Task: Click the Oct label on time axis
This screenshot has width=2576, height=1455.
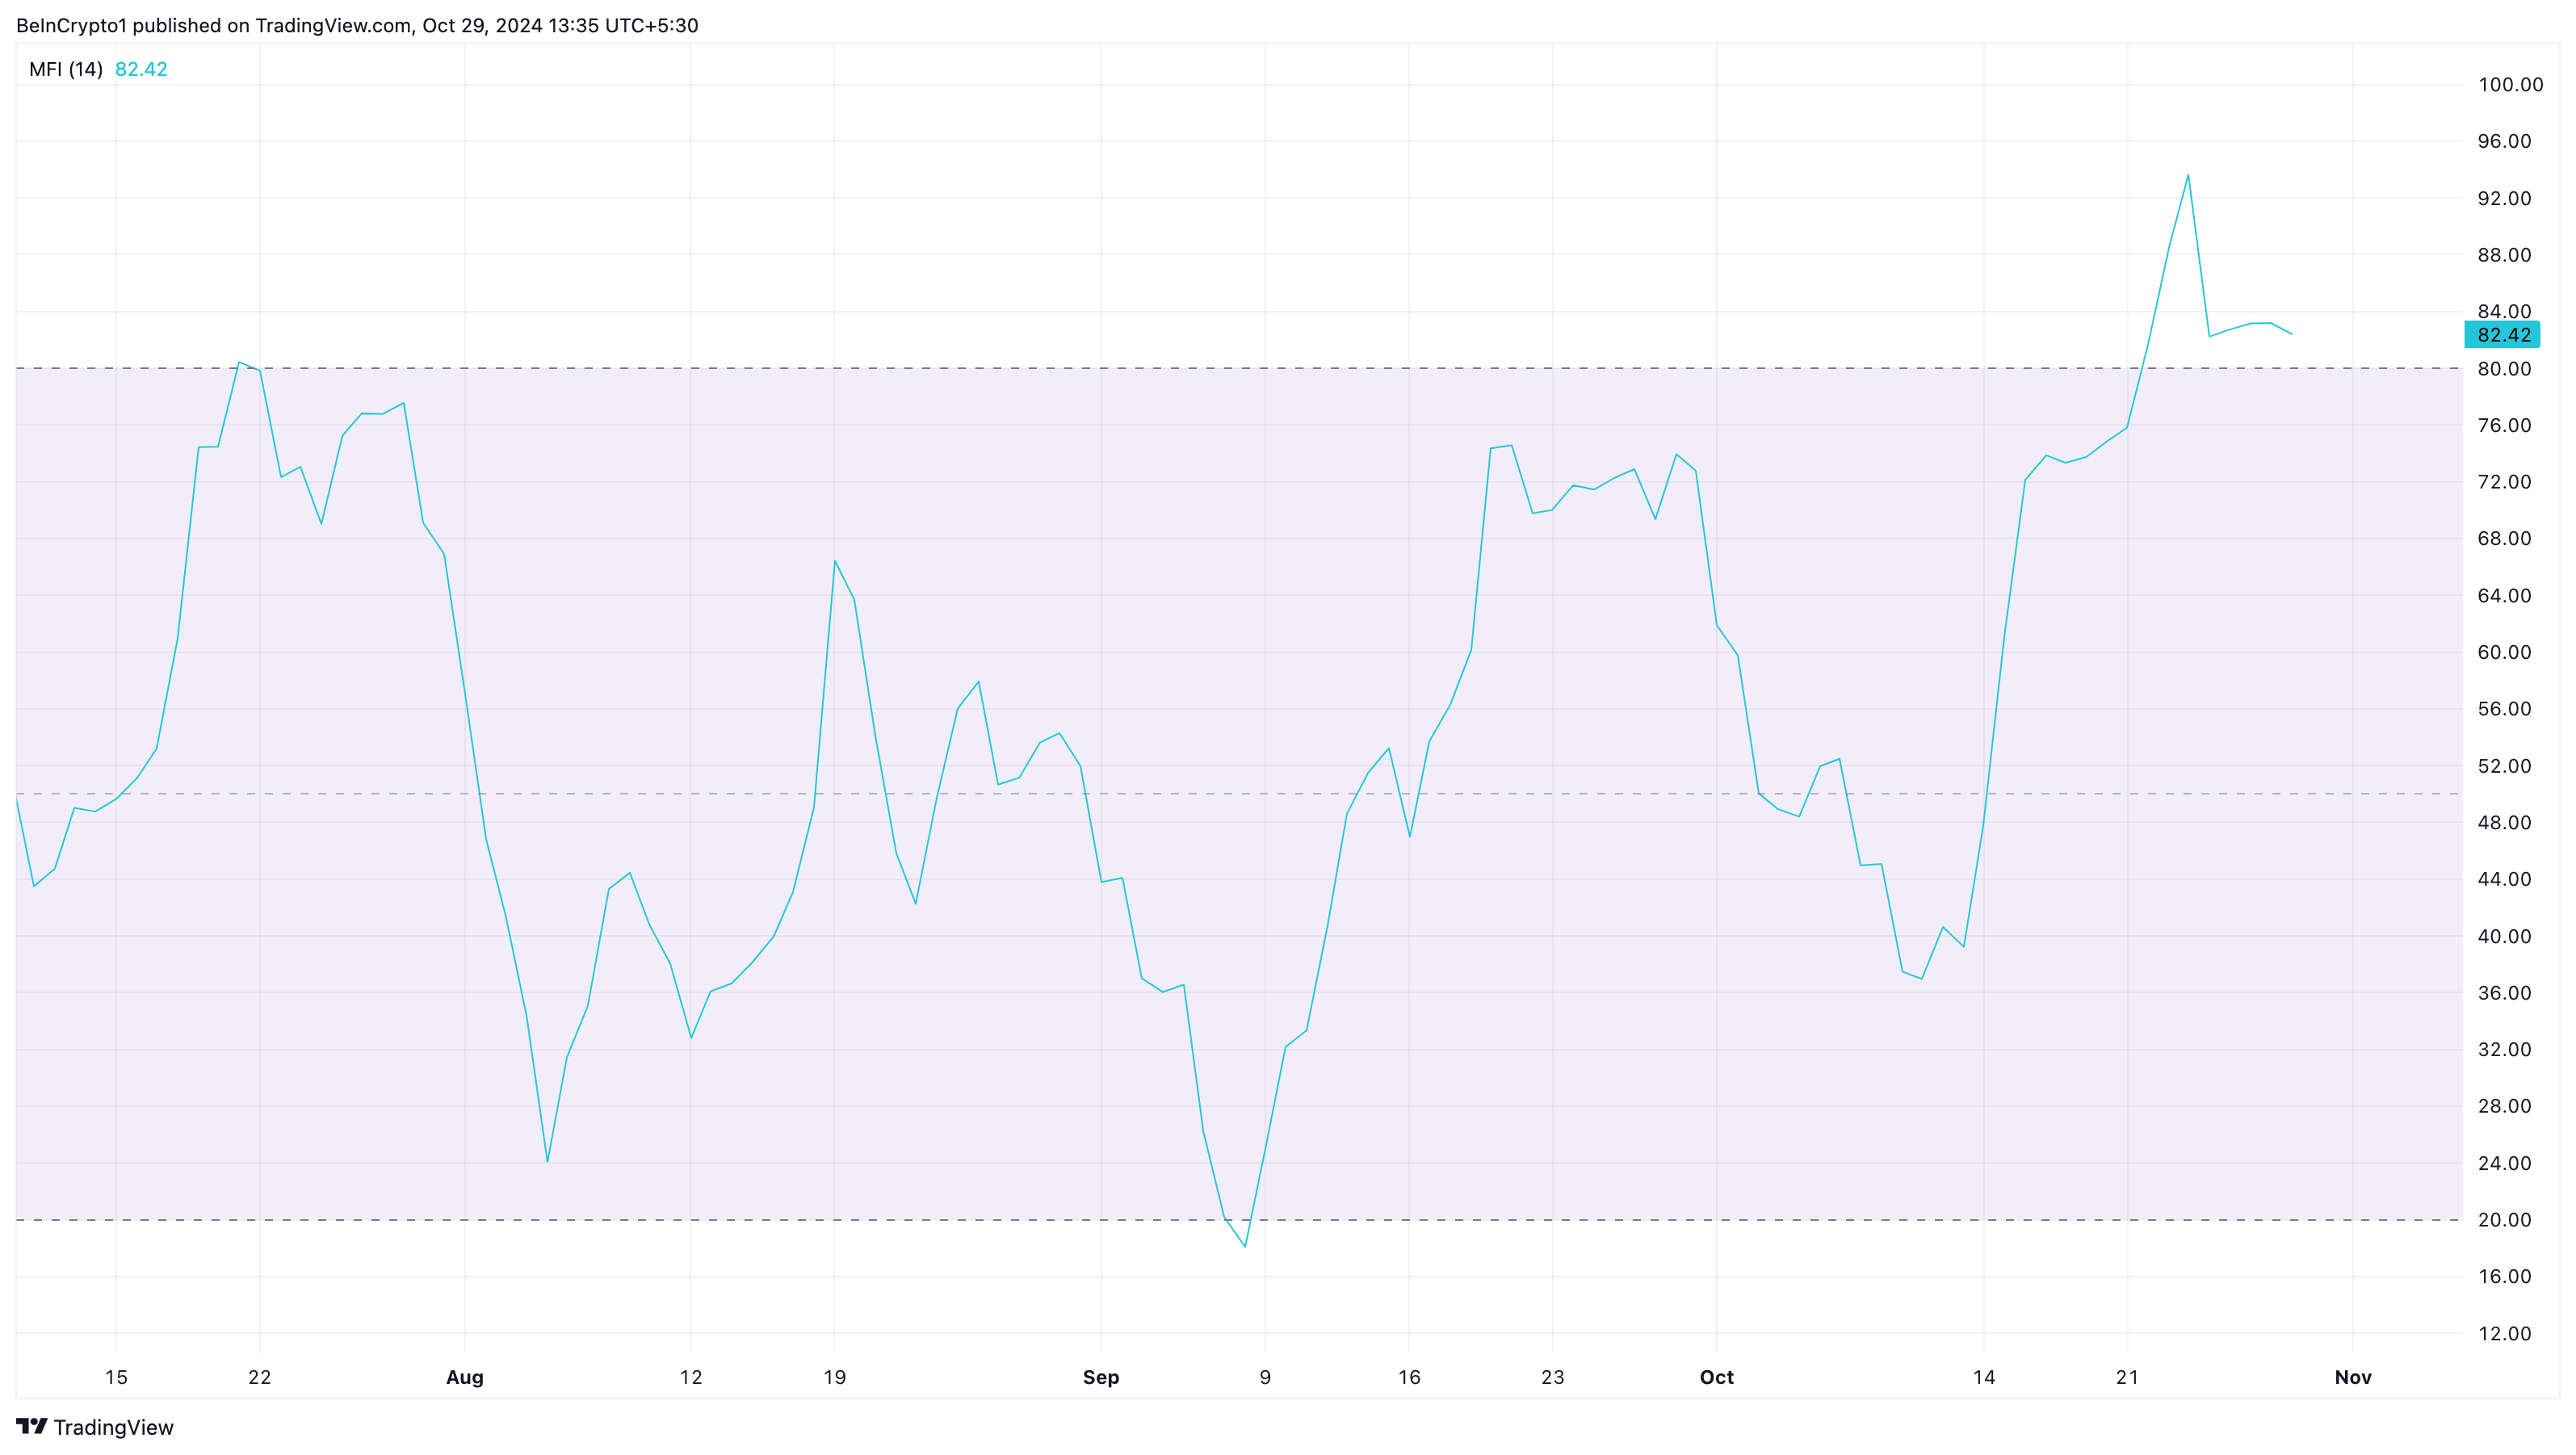Action: (1716, 1377)
